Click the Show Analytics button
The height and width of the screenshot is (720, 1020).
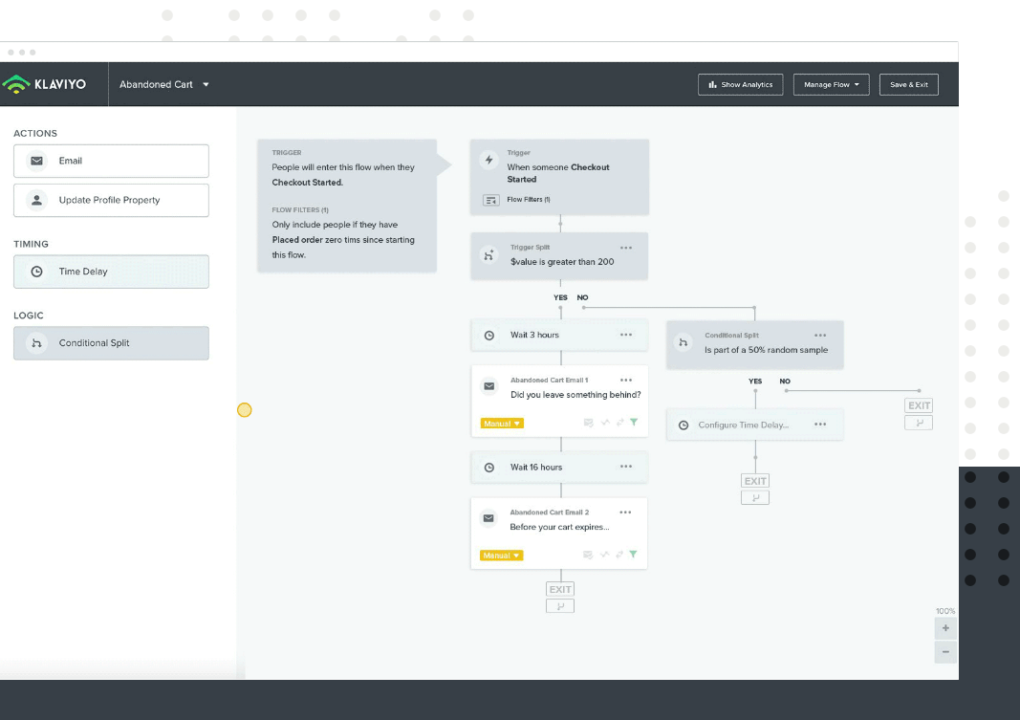(x=740, y=85)
